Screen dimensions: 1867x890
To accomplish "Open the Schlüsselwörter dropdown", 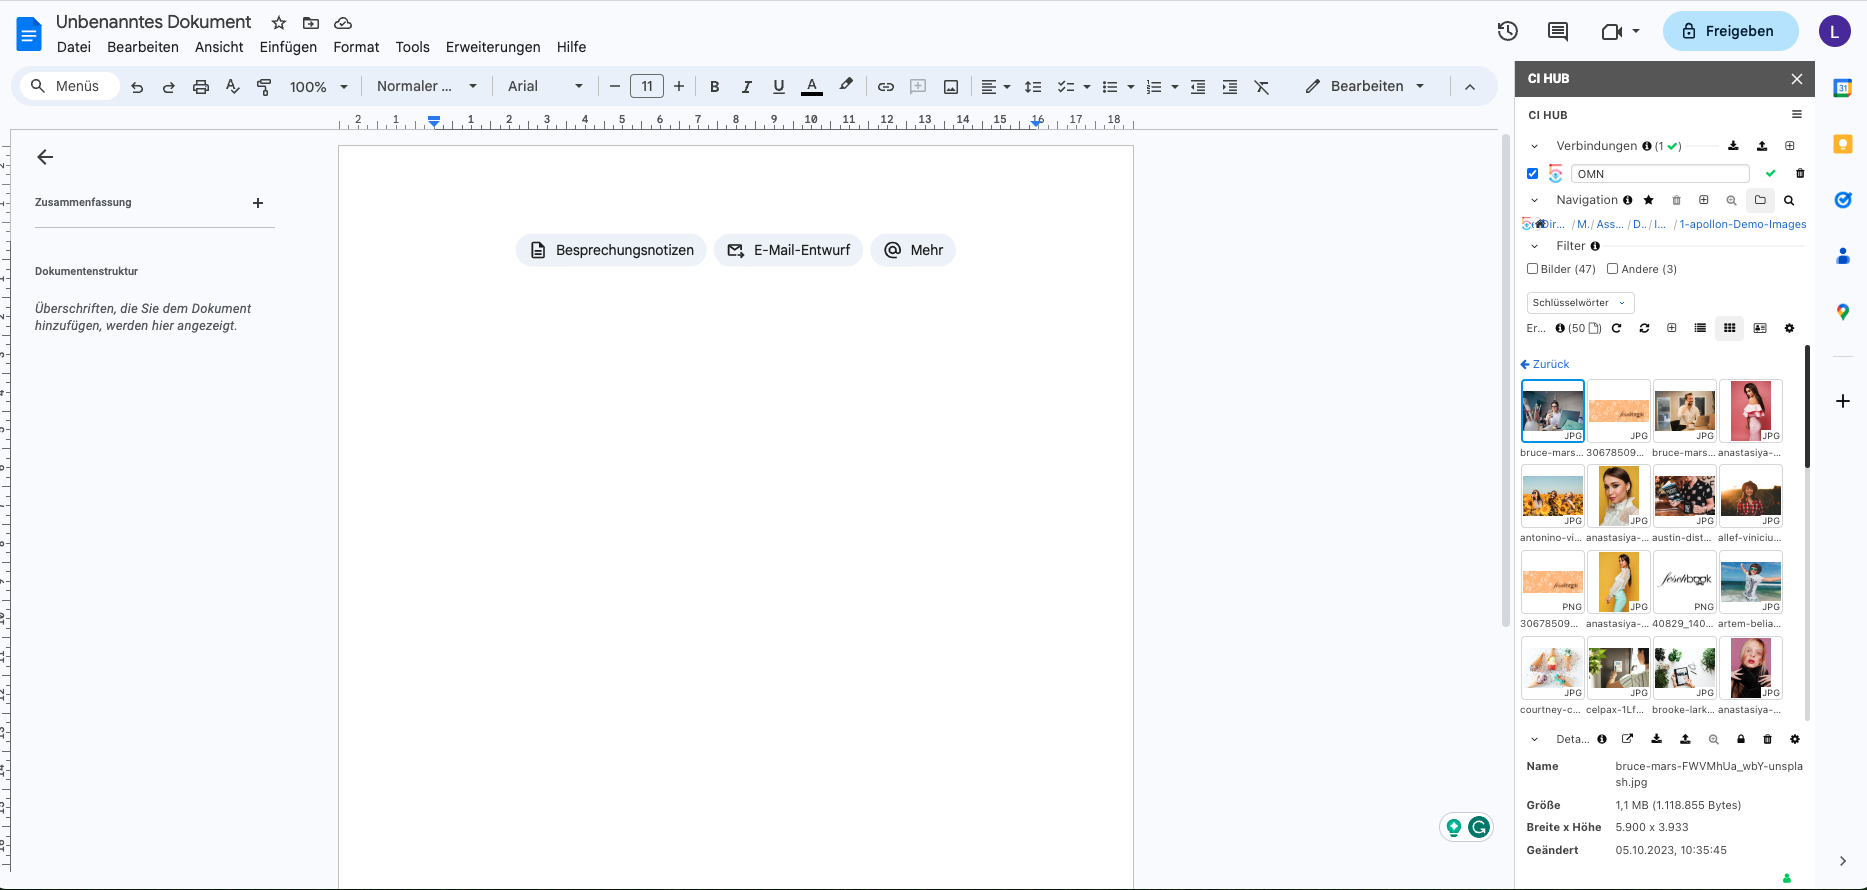I will tap(1580, 303).
